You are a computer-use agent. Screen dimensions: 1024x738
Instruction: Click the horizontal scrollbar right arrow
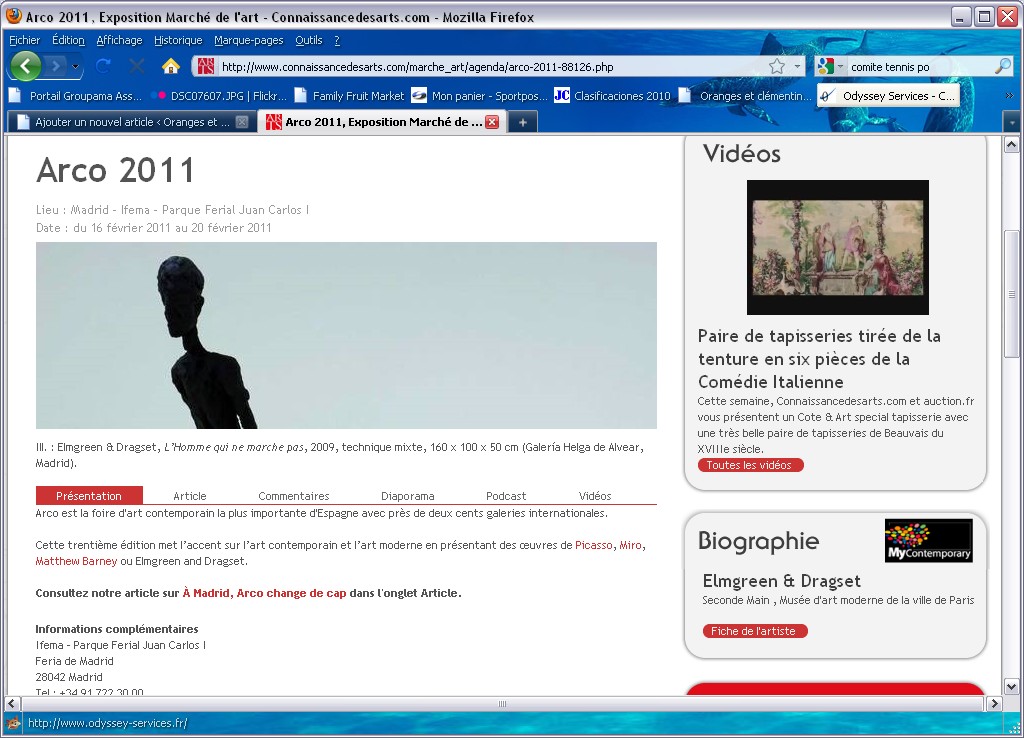point(994,703)
